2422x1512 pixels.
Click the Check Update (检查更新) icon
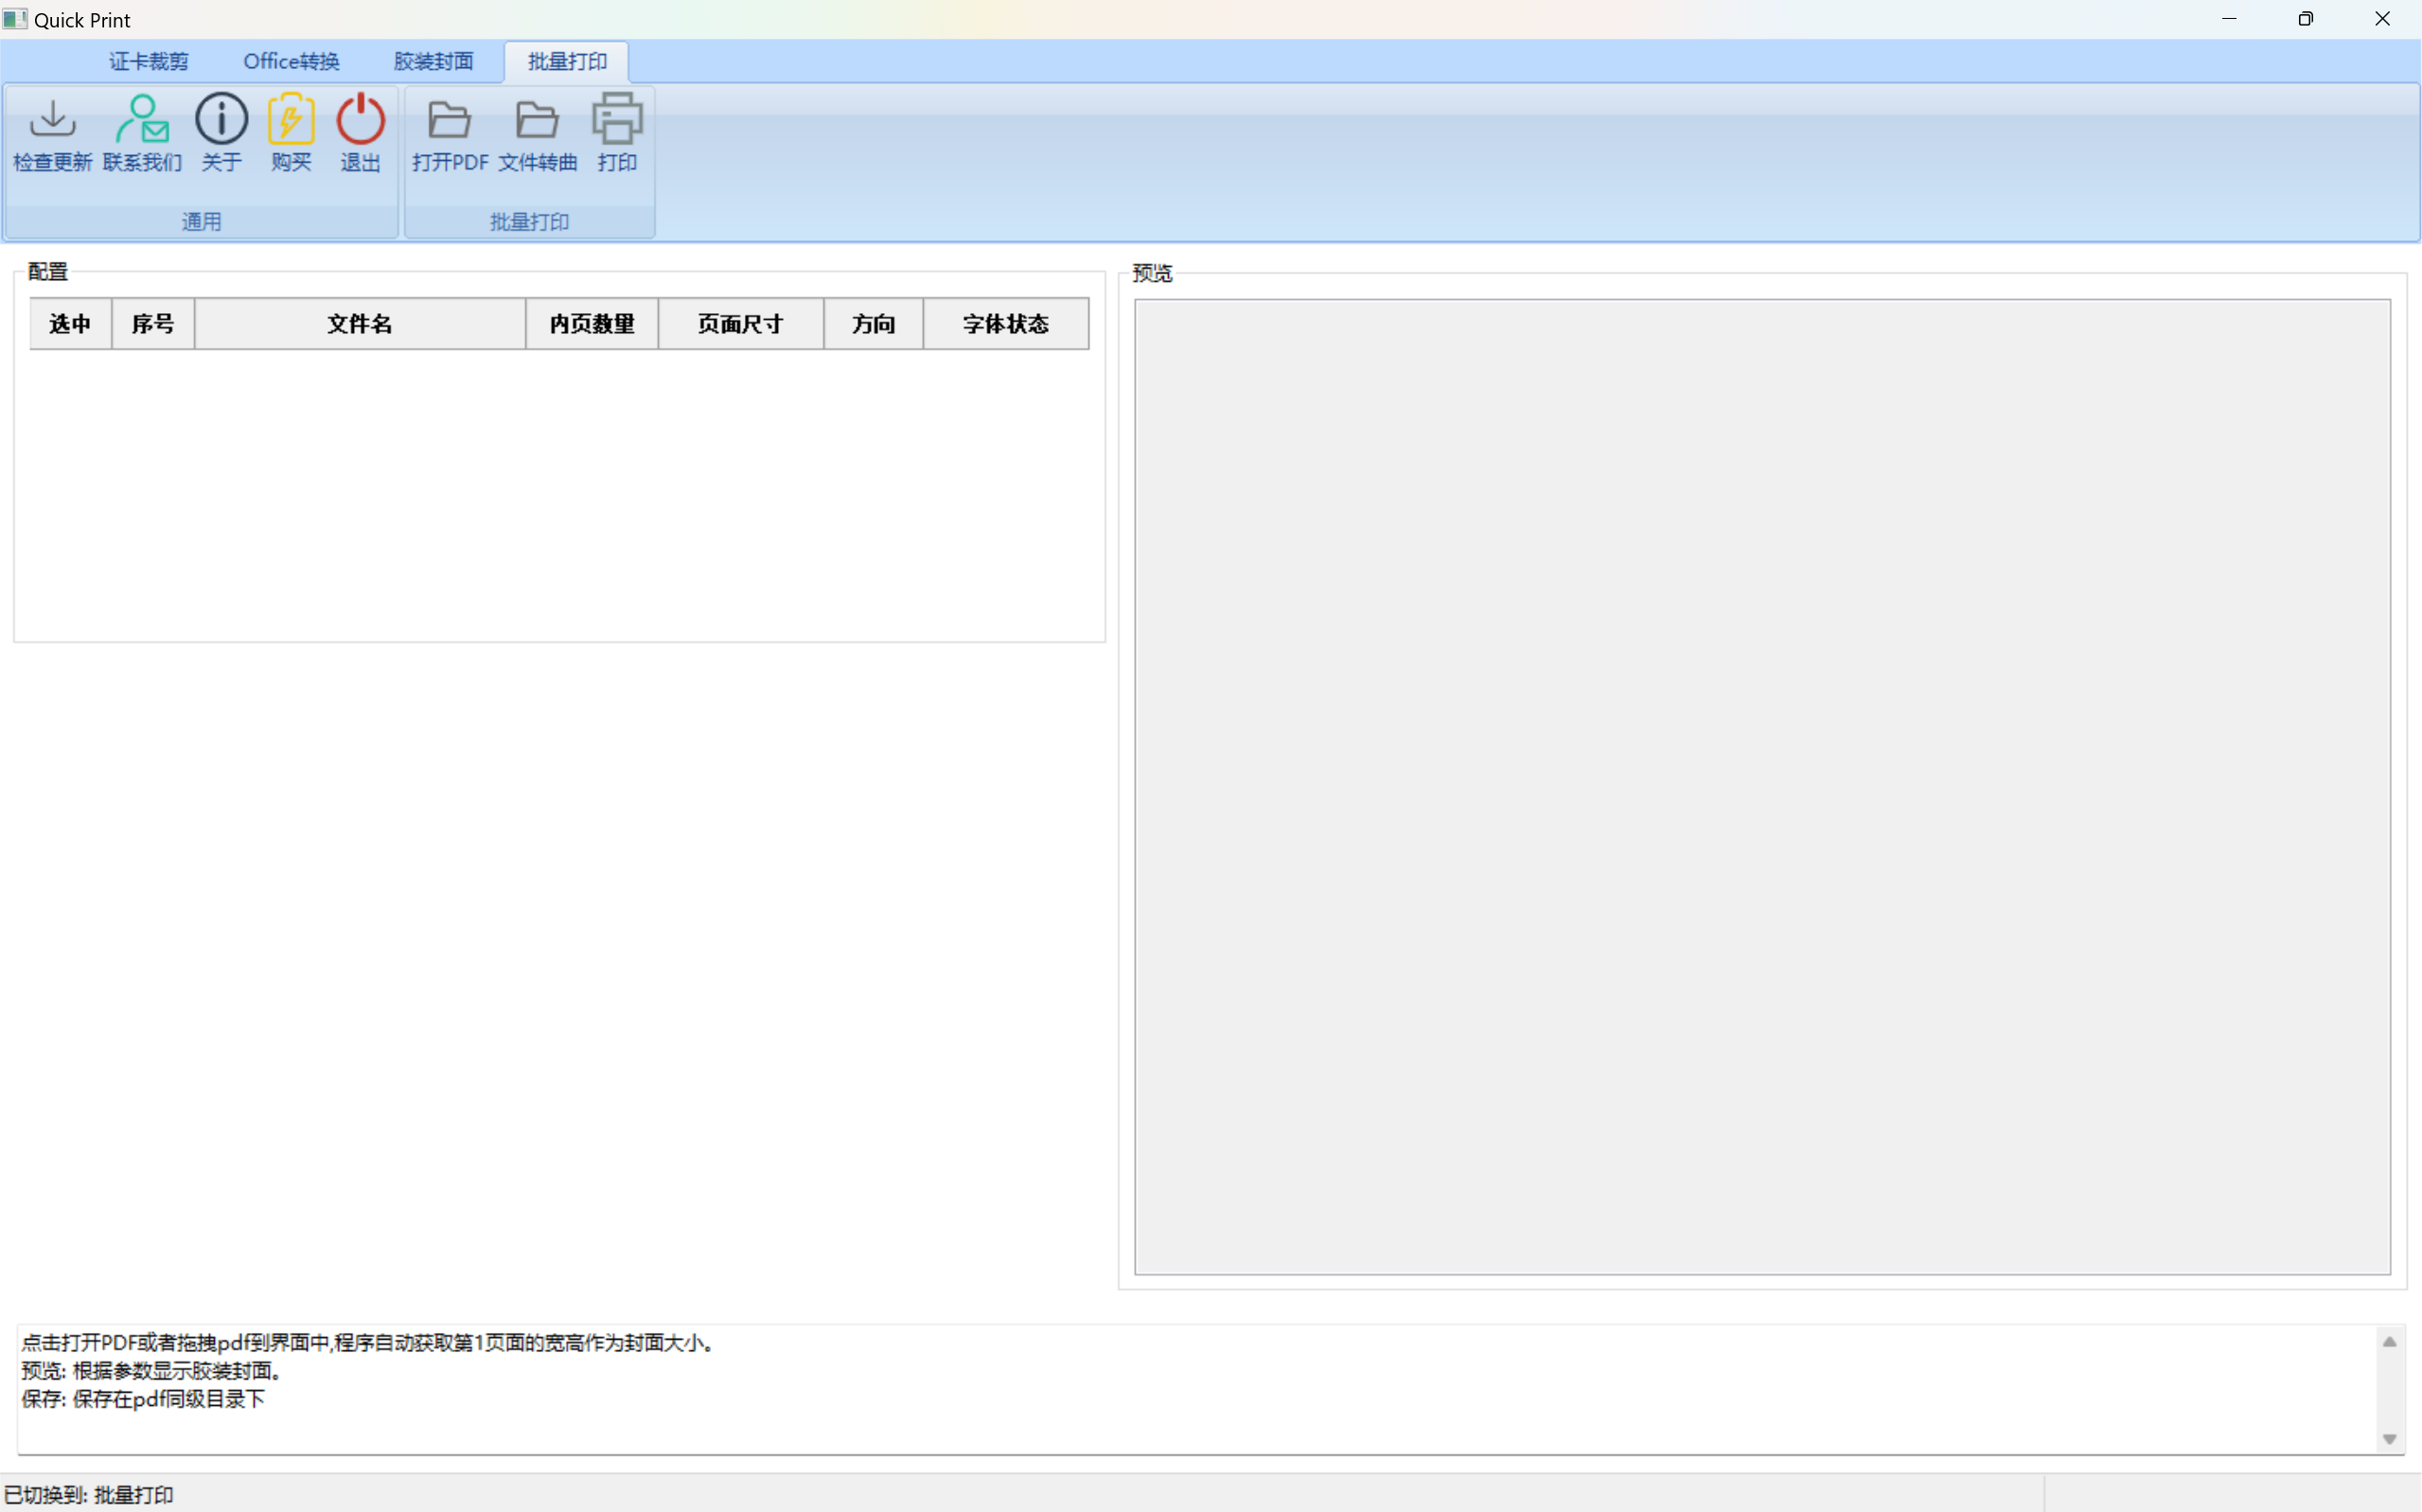[52, 121]
